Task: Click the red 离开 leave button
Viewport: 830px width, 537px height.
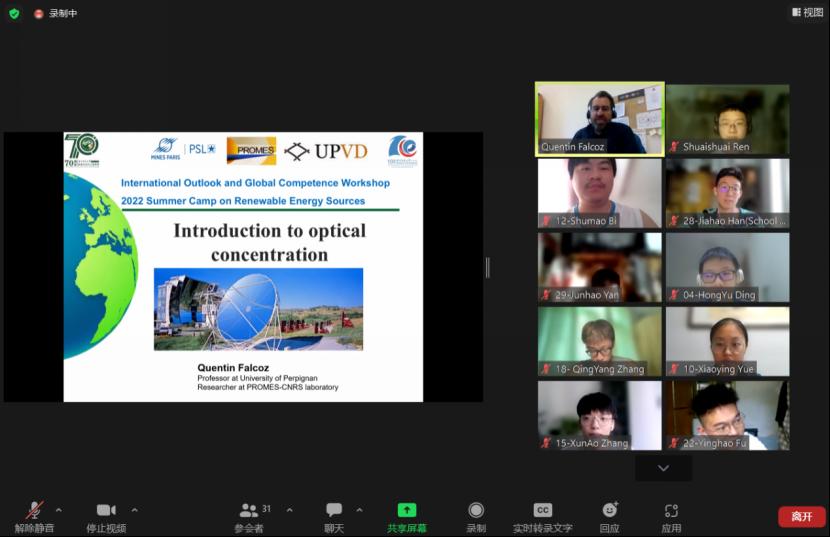Action: coord(802,516)
